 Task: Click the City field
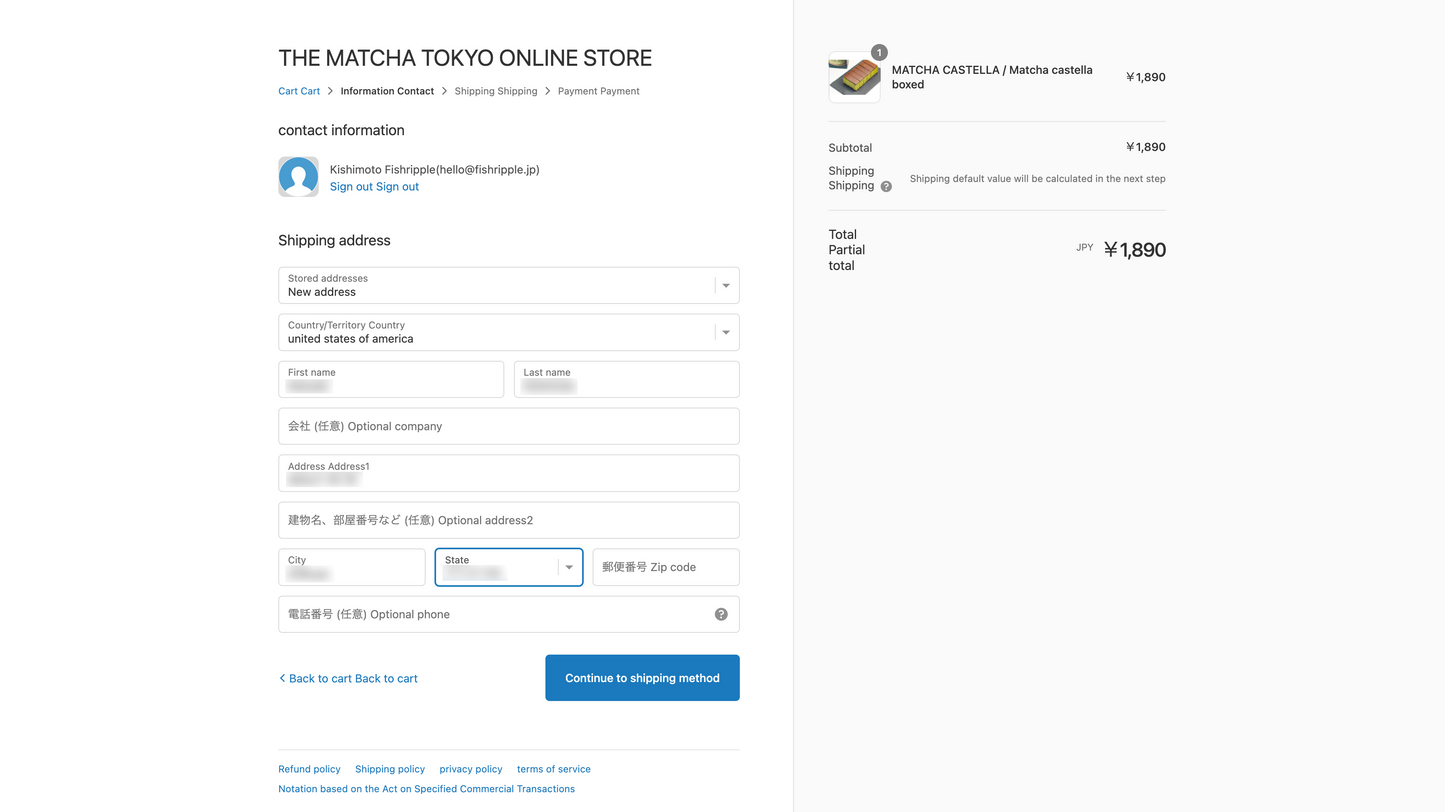(x=352, y=567)
